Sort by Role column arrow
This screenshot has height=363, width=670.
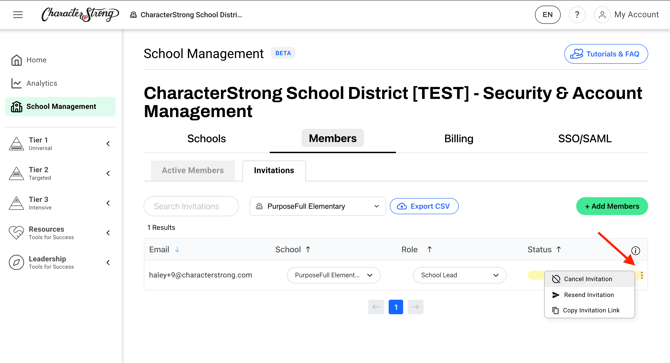click(x=429, y=249)
